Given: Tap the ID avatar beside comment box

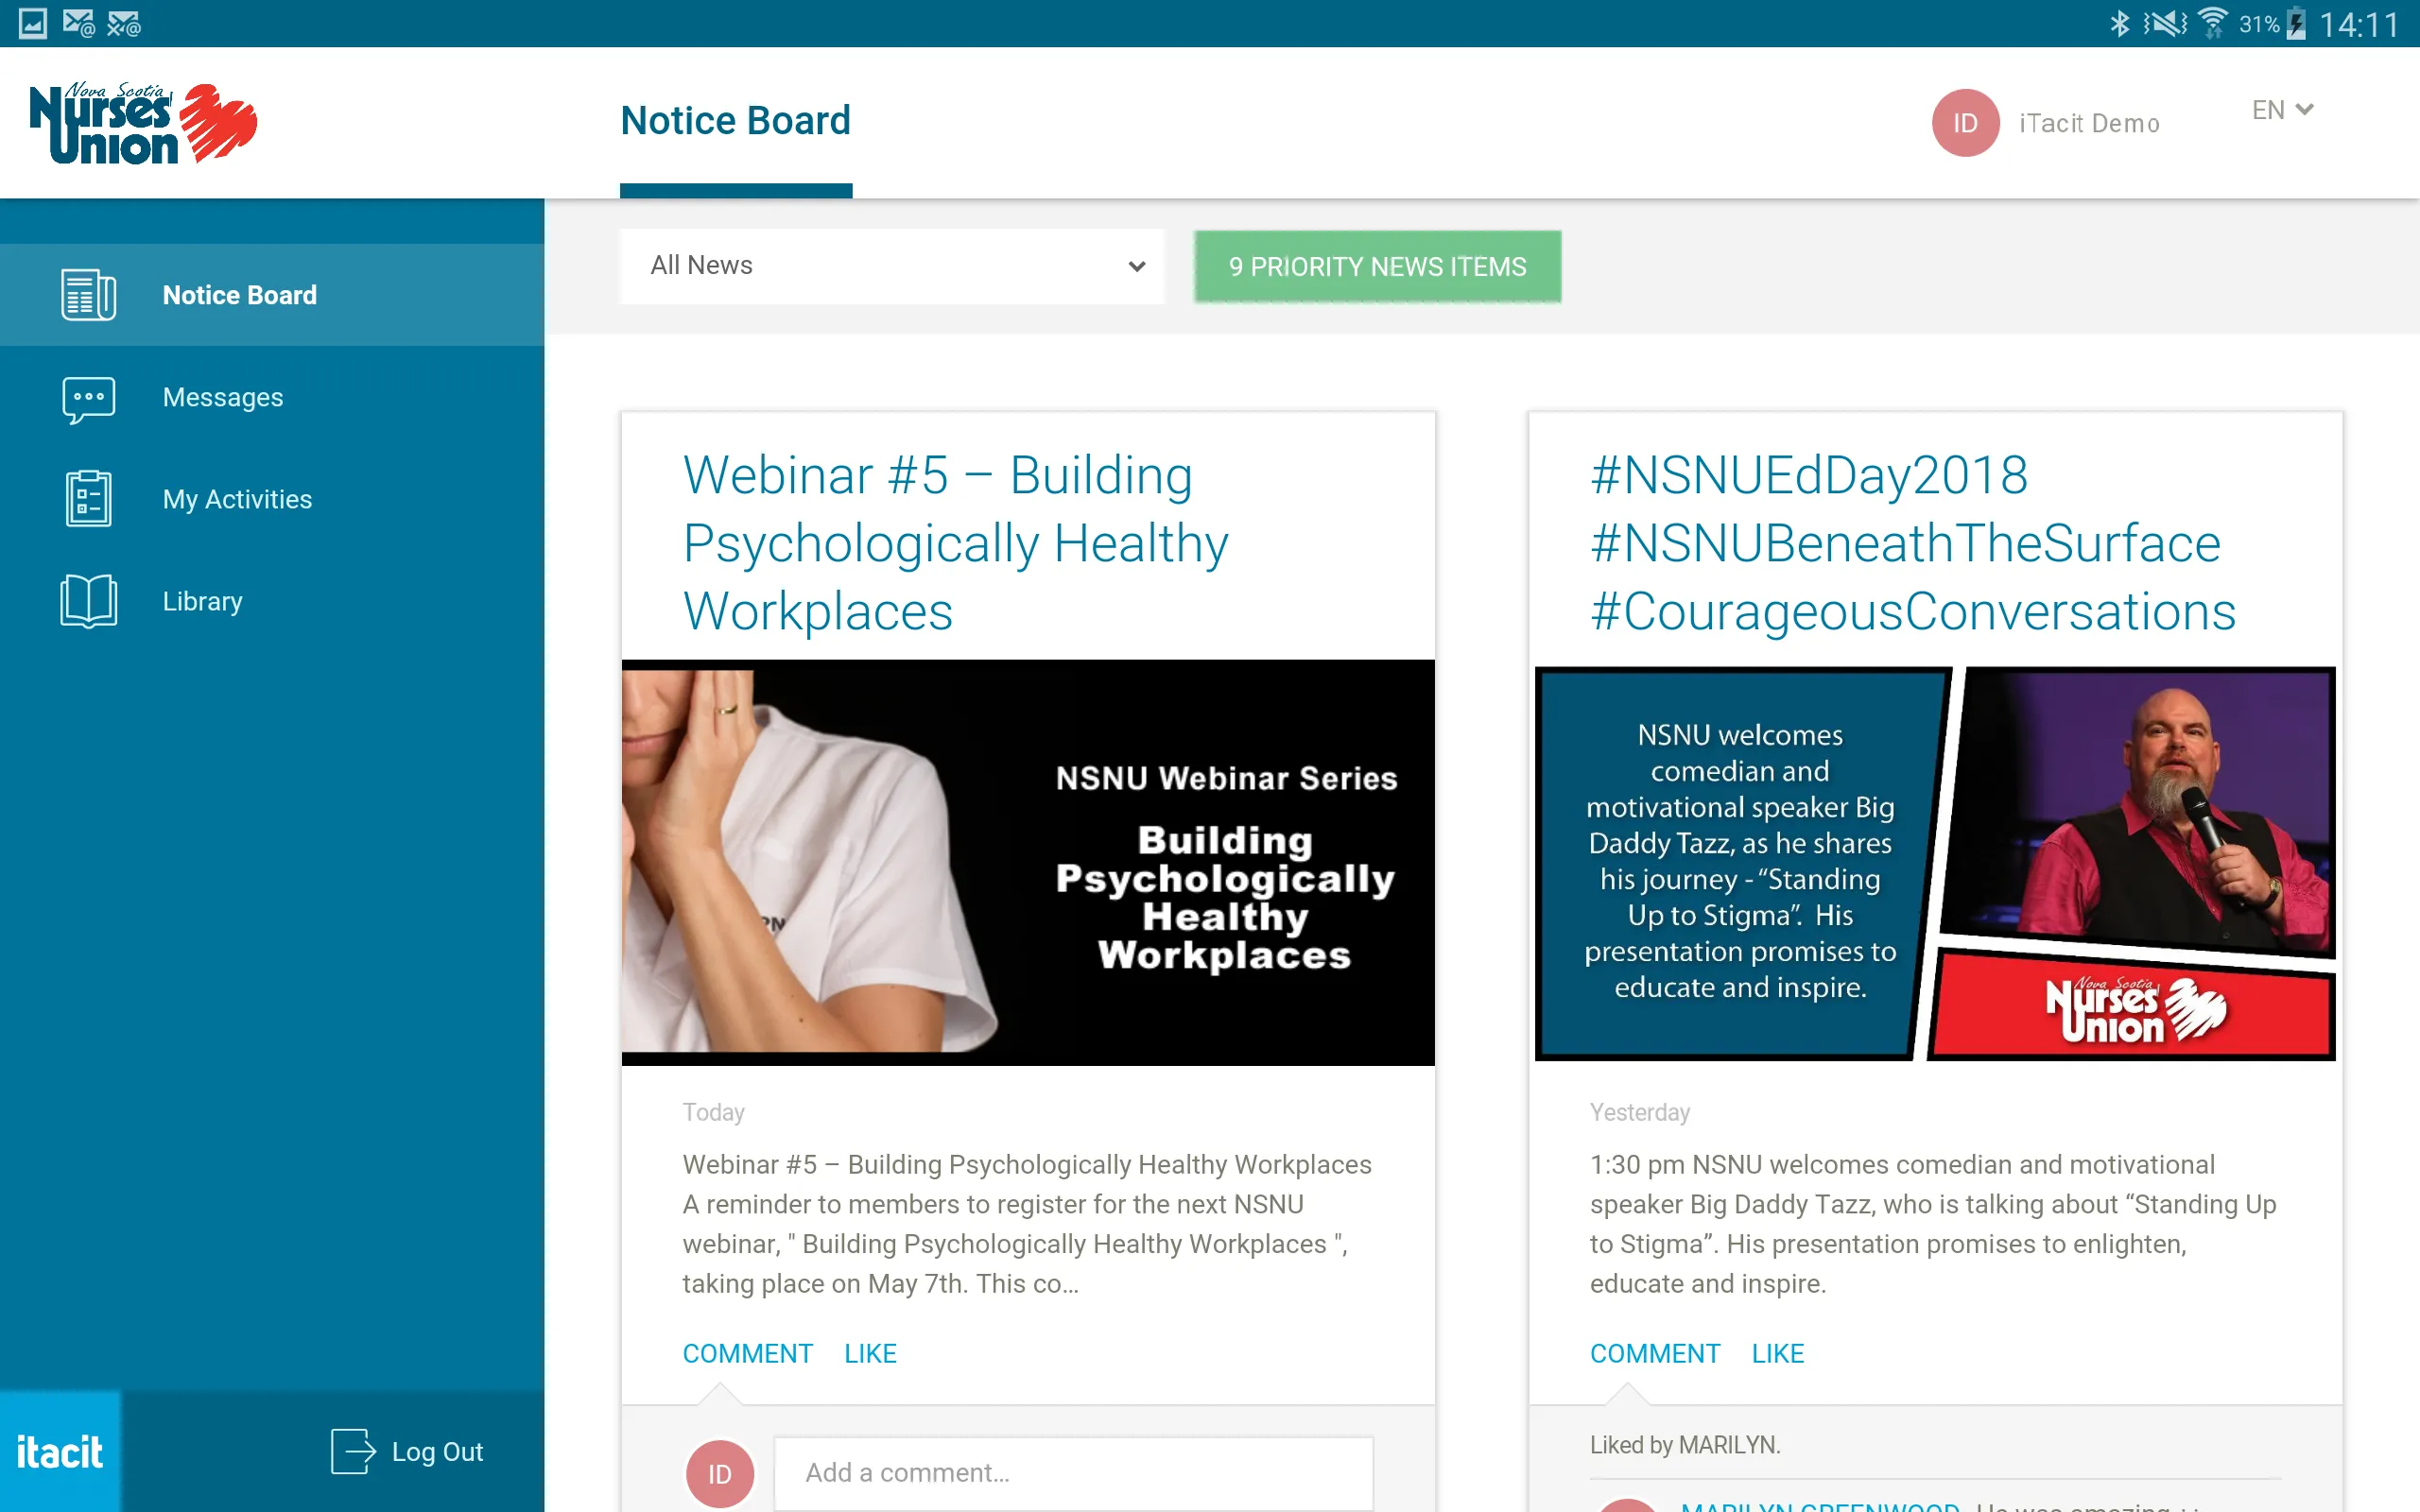Looking at the screenshot, I should tap(719, 1474).
